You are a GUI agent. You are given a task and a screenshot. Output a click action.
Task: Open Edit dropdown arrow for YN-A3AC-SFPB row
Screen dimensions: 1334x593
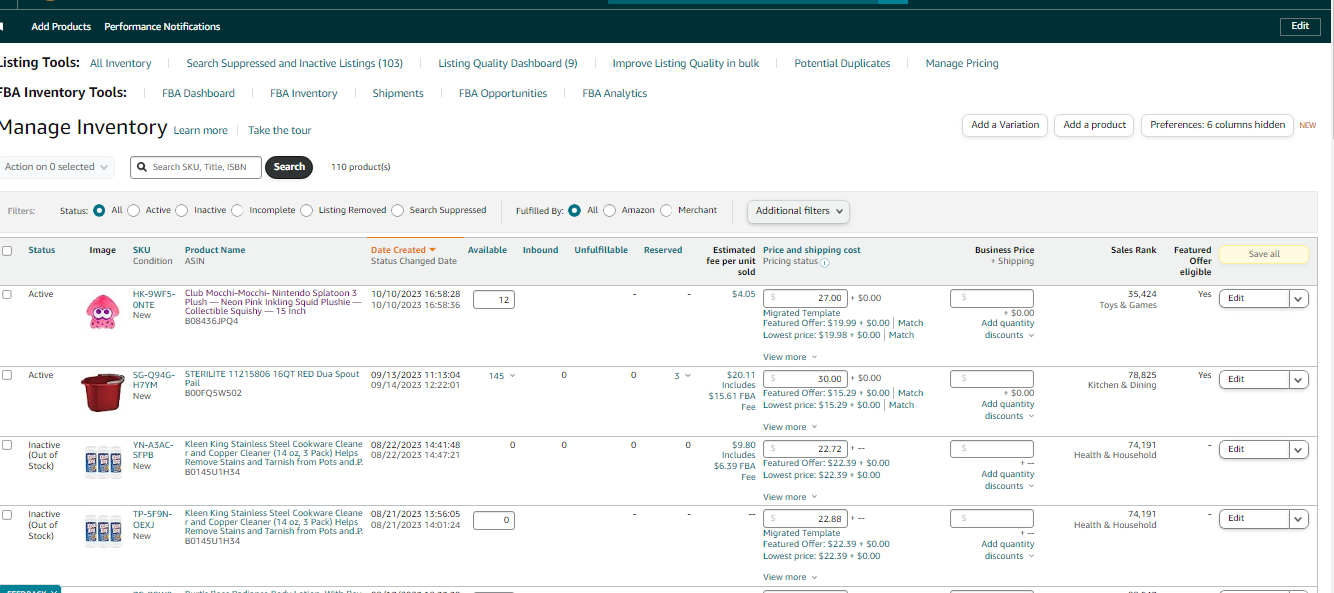coord(1298,449)
